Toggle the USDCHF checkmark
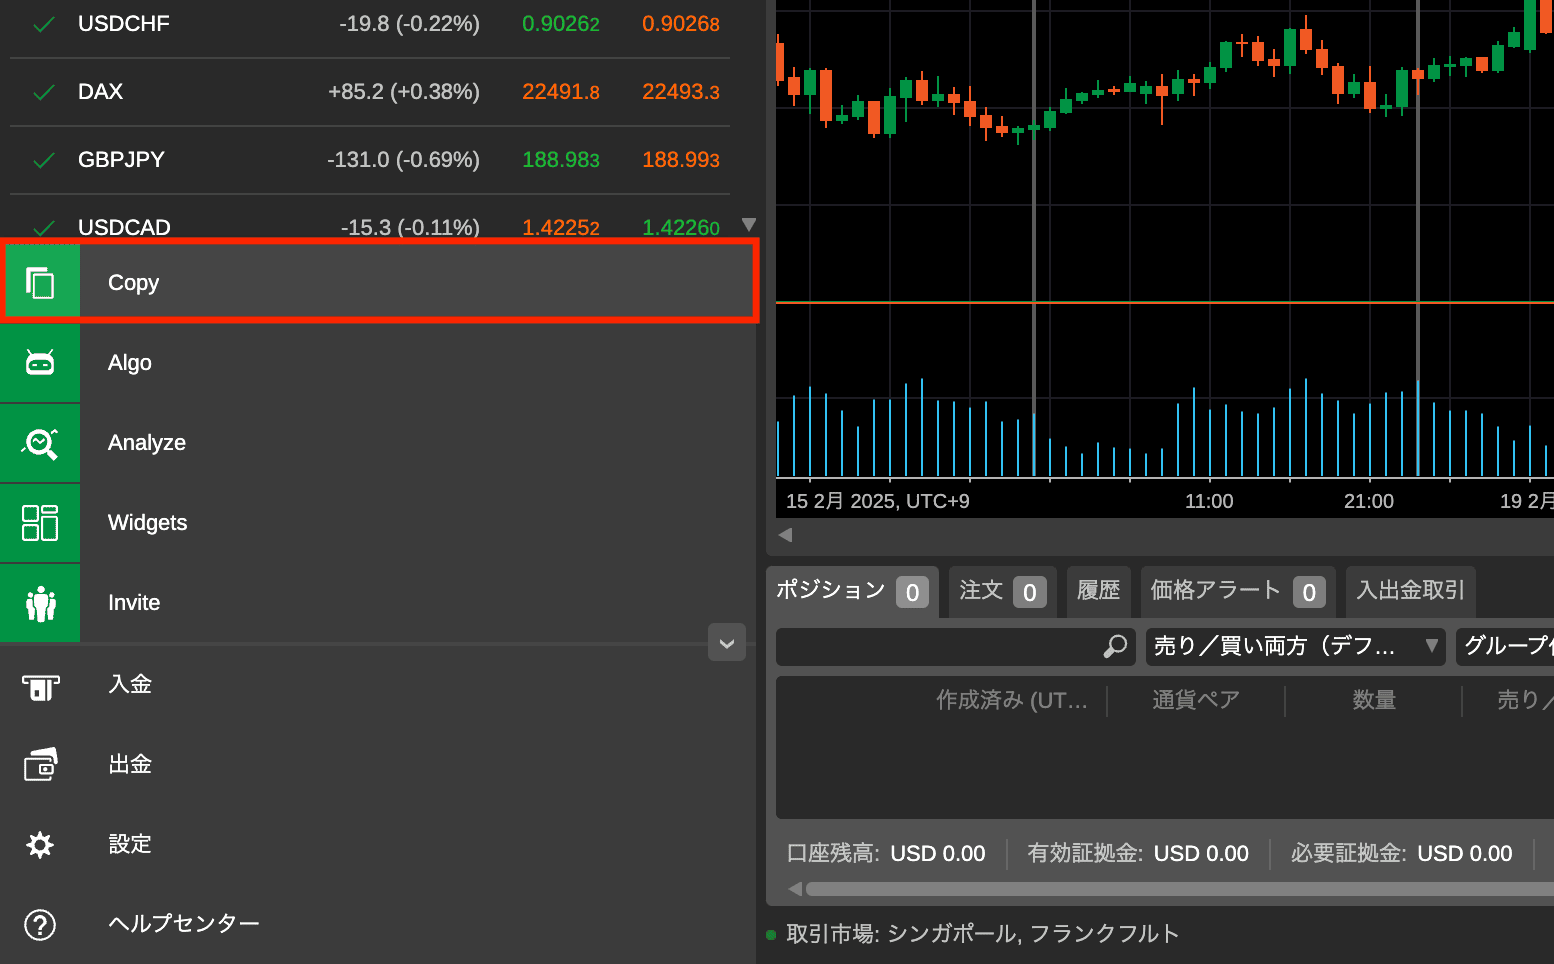The width and height of the screenshot is (1554, 964). click(x=44, y=24)
